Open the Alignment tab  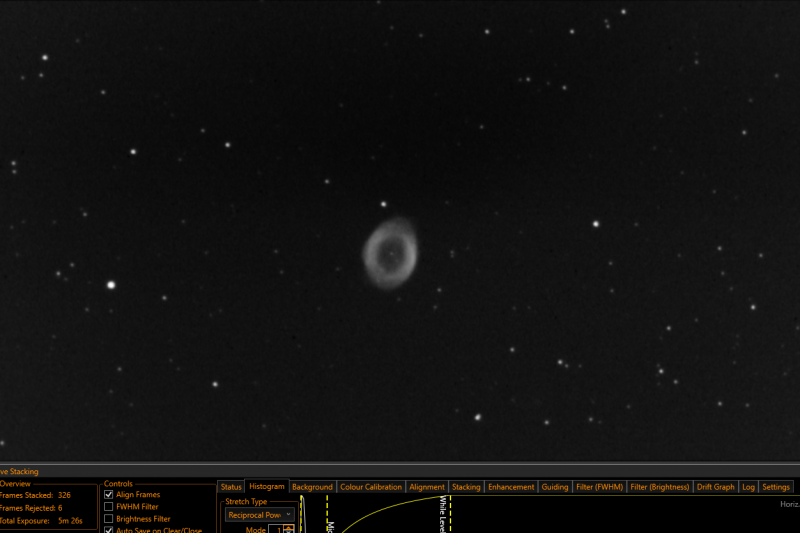pos(427,487)
